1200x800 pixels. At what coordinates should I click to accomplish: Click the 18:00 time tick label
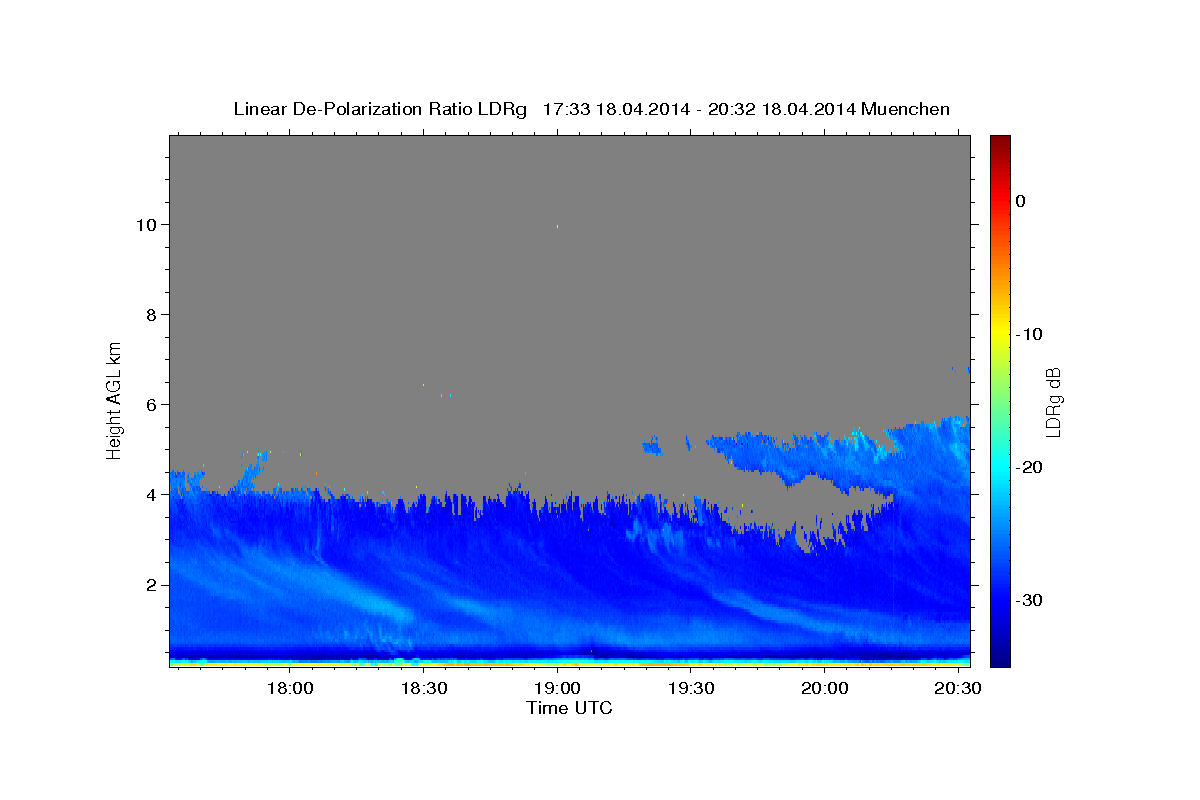click(x=290, y=689)
